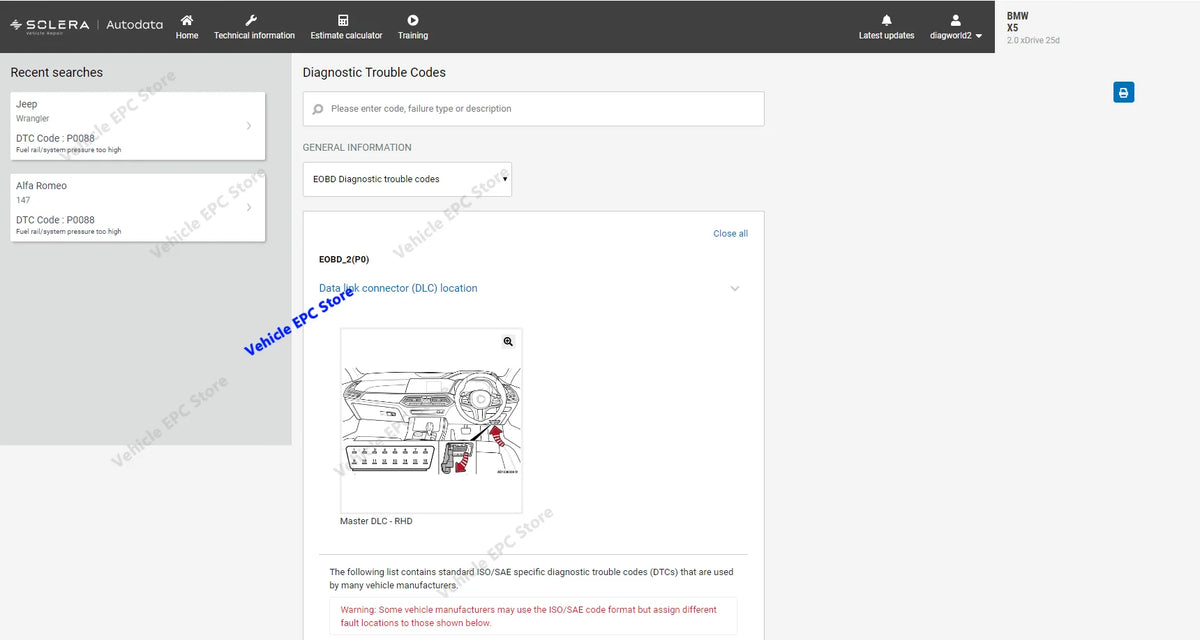Image resolution: width=1200 pixels, height=640 pixels.
Task: Enter the DTC code search field
Action: coord(533,109)
